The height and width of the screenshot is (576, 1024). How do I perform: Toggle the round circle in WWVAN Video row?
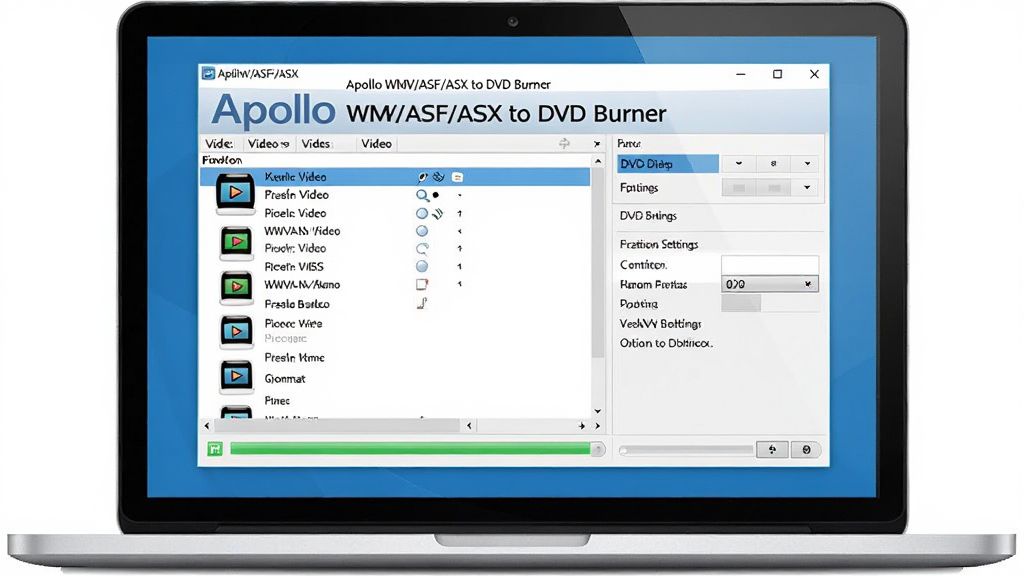point(422,231)
